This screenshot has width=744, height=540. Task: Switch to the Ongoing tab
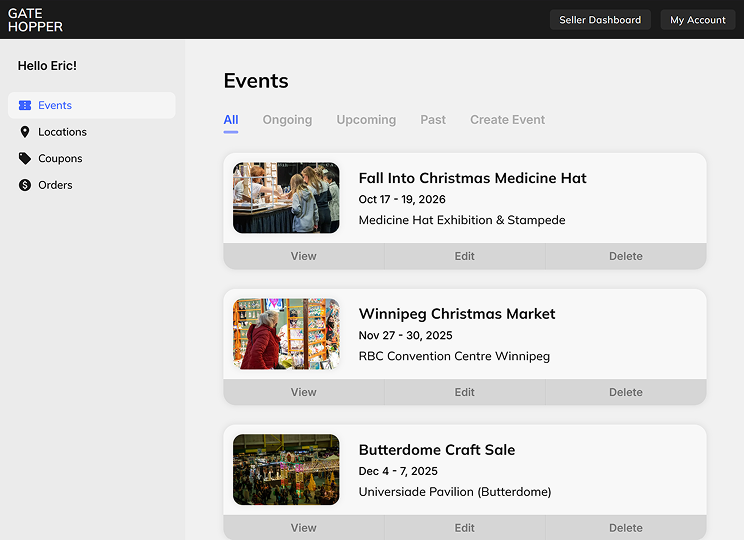[x=288, y=120]
